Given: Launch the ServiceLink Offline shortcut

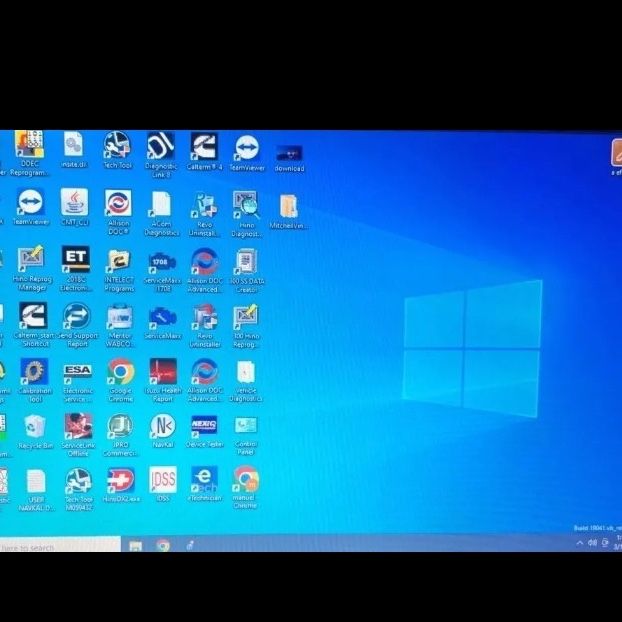Looking at the screenshot, I should [79, 435].
